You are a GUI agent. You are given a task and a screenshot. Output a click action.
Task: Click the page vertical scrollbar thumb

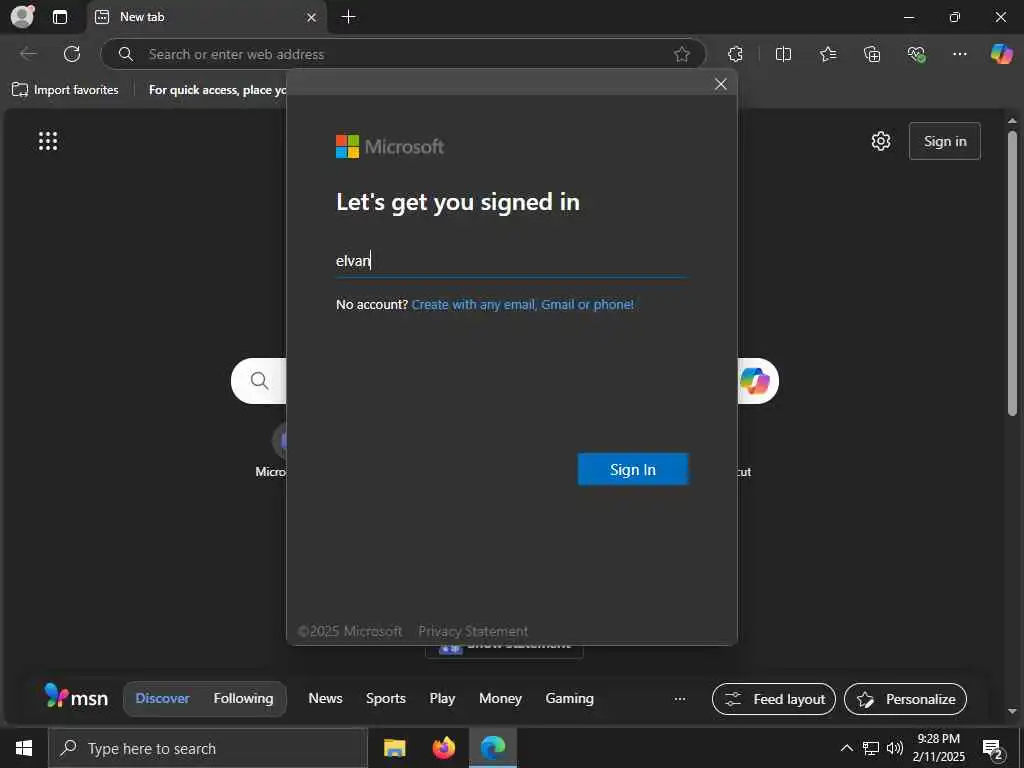1012,273
